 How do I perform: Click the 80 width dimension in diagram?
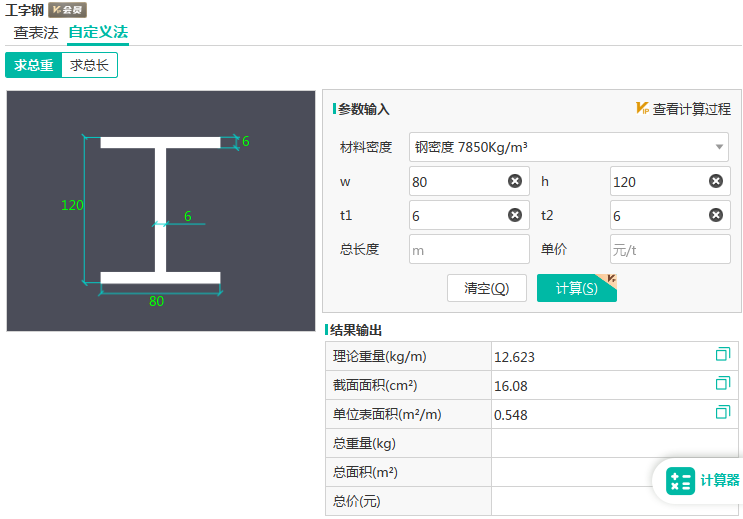coord(156,301)
